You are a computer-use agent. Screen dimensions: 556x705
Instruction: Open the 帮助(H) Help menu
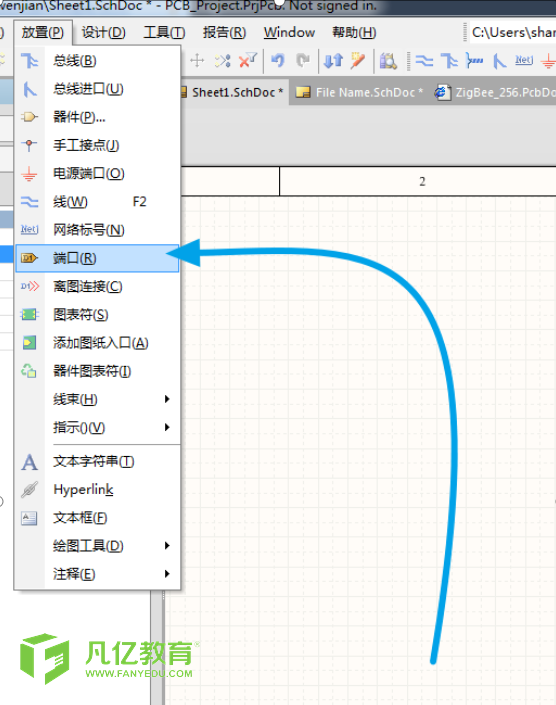click(x=354, y=32)
